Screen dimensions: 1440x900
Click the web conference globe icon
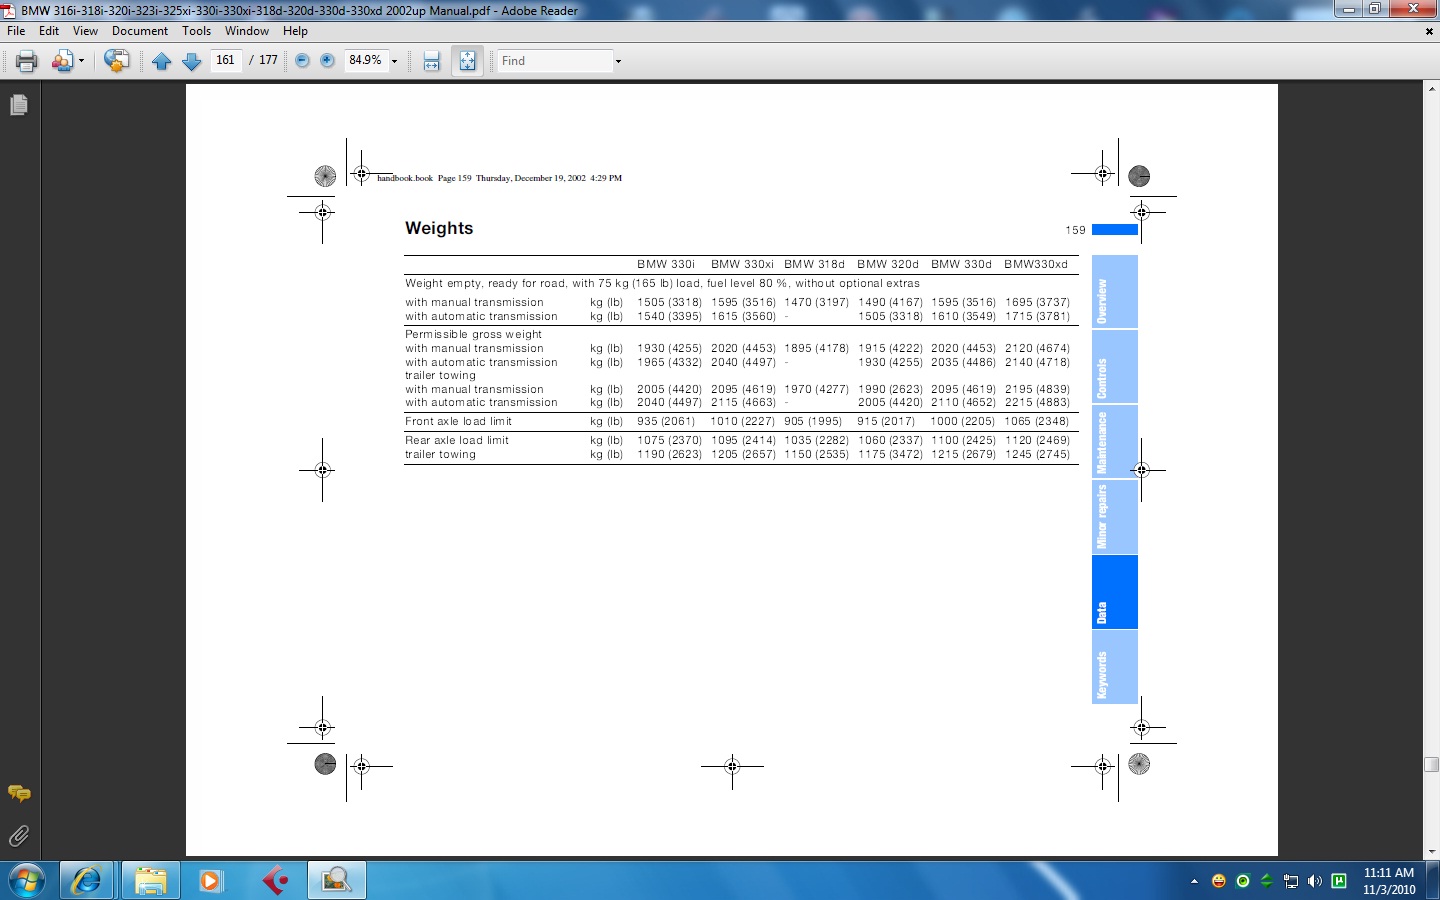pos(116,61)
